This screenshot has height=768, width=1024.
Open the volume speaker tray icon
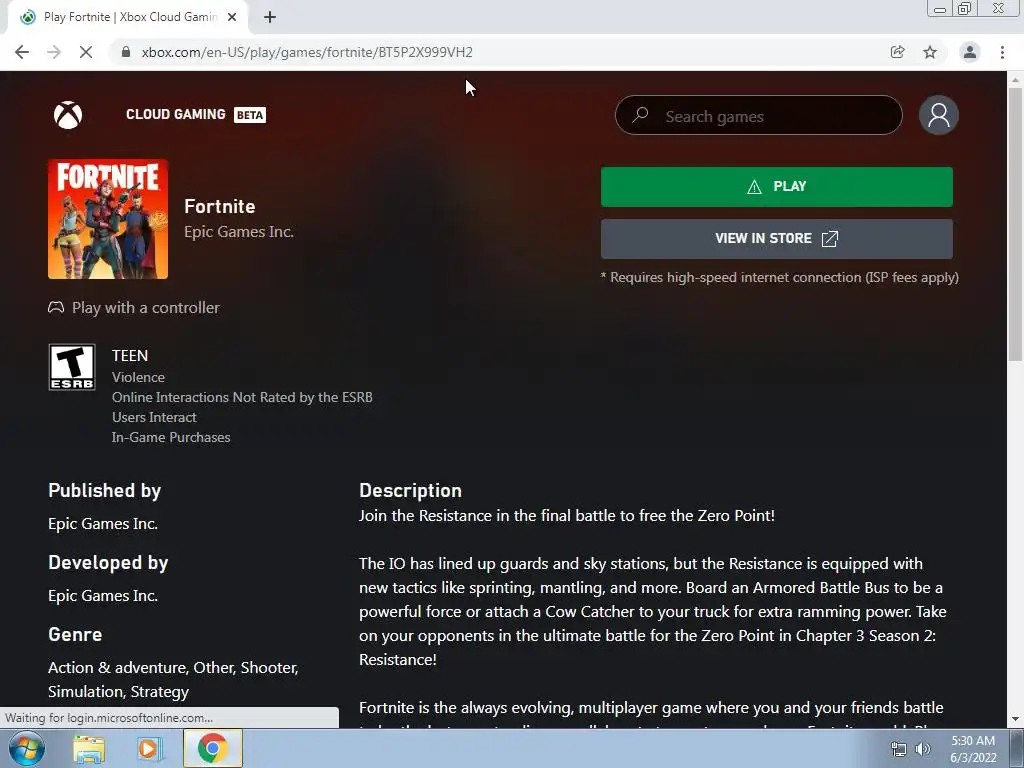pos(923,749)
